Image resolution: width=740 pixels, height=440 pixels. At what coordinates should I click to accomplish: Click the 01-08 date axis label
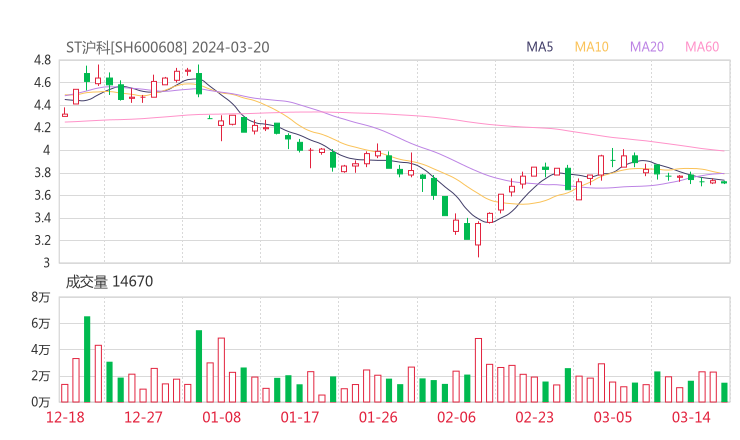click(221, 417)
